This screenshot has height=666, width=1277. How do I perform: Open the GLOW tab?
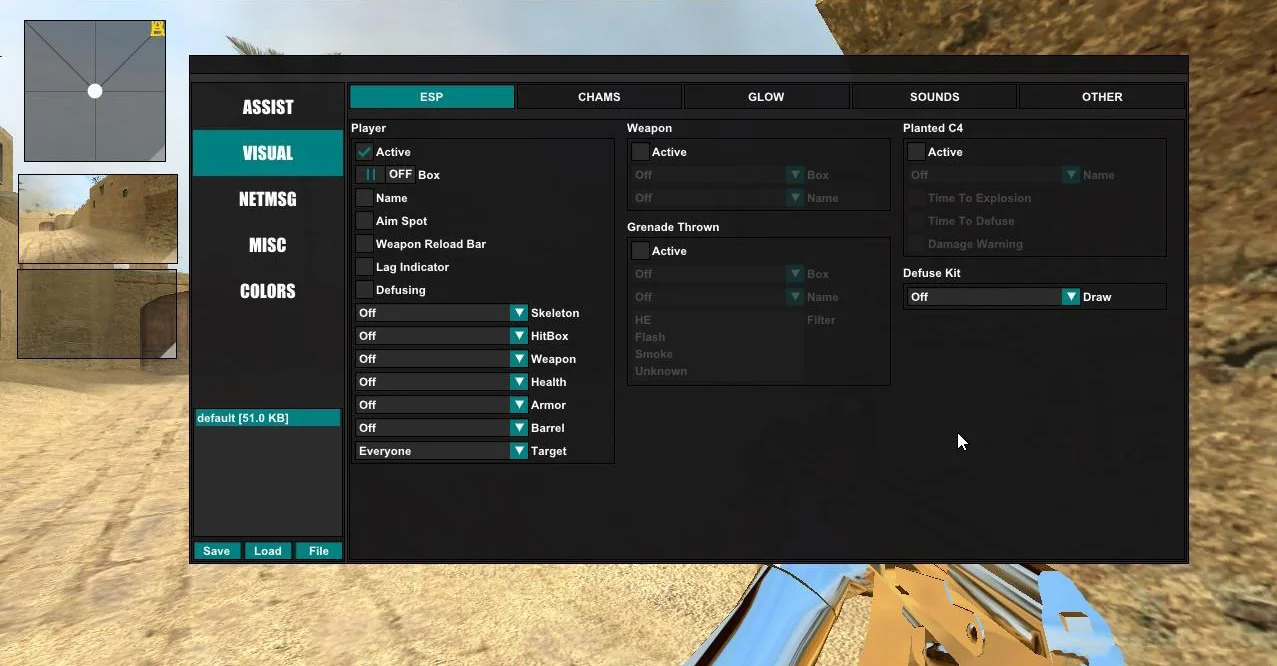[x=766, y=97]
